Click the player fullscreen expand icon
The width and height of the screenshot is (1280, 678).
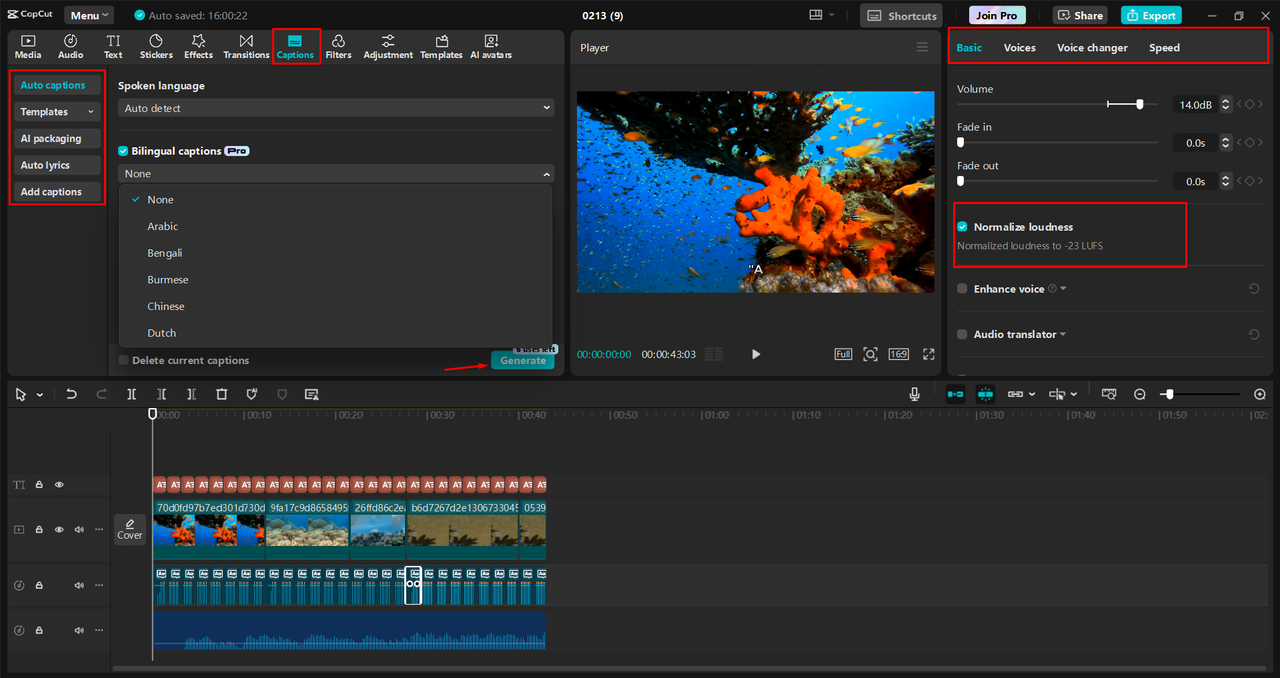tap(929, 354)
